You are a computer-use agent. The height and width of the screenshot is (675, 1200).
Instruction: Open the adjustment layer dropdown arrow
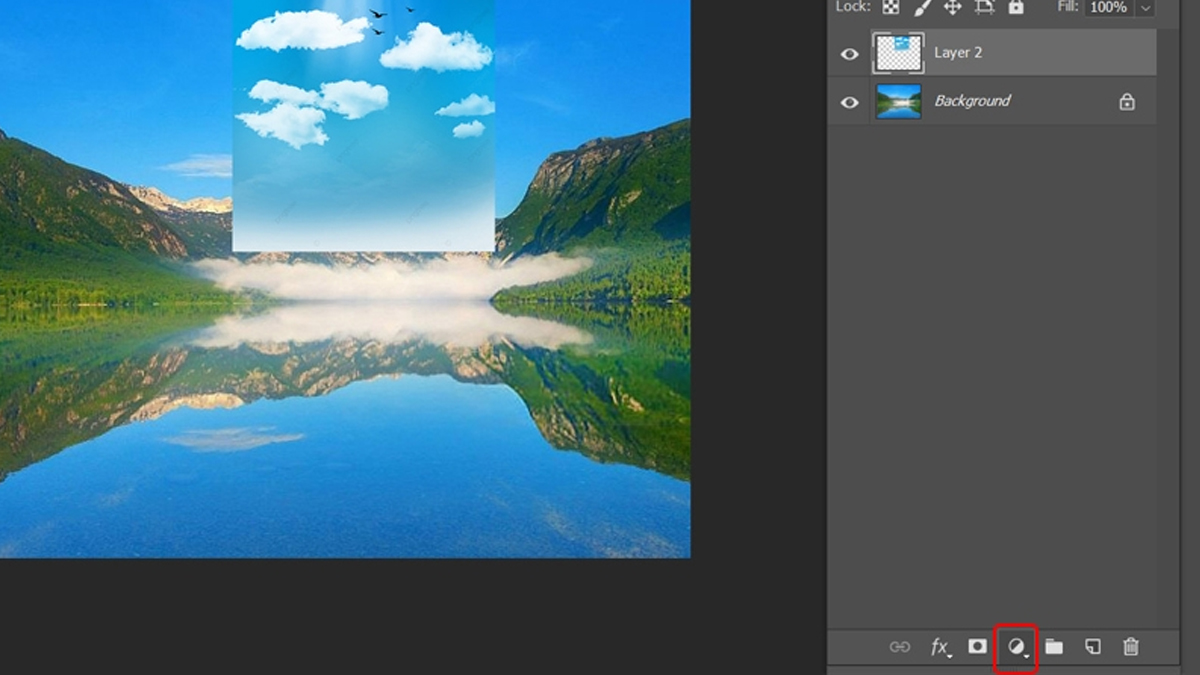[x=1026, y=655]
